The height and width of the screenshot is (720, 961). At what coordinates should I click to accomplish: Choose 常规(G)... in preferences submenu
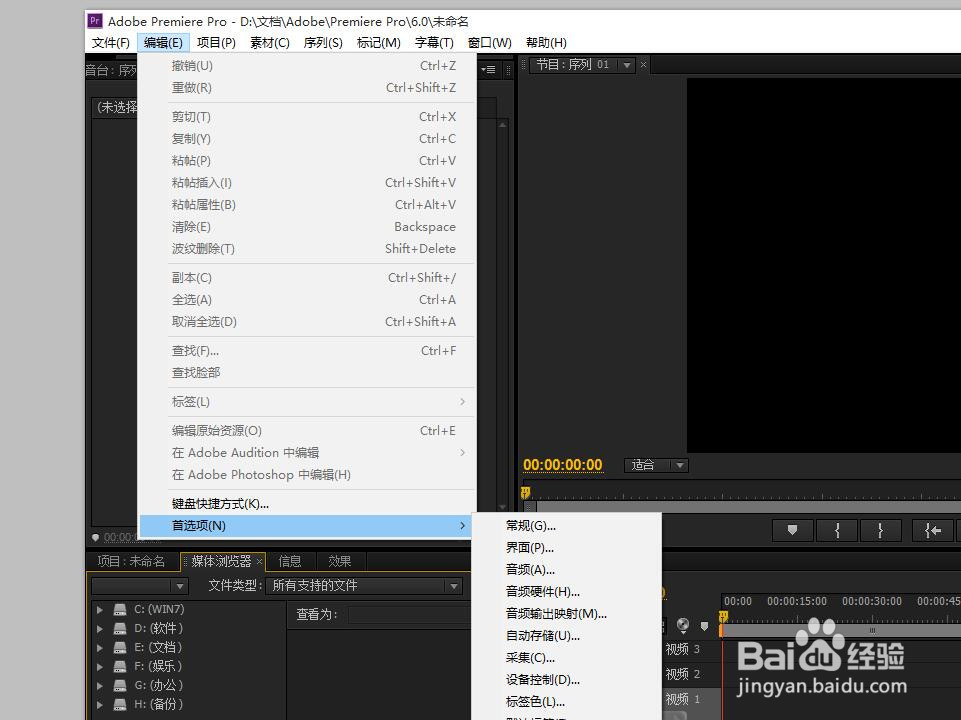(x=566, y=526)
